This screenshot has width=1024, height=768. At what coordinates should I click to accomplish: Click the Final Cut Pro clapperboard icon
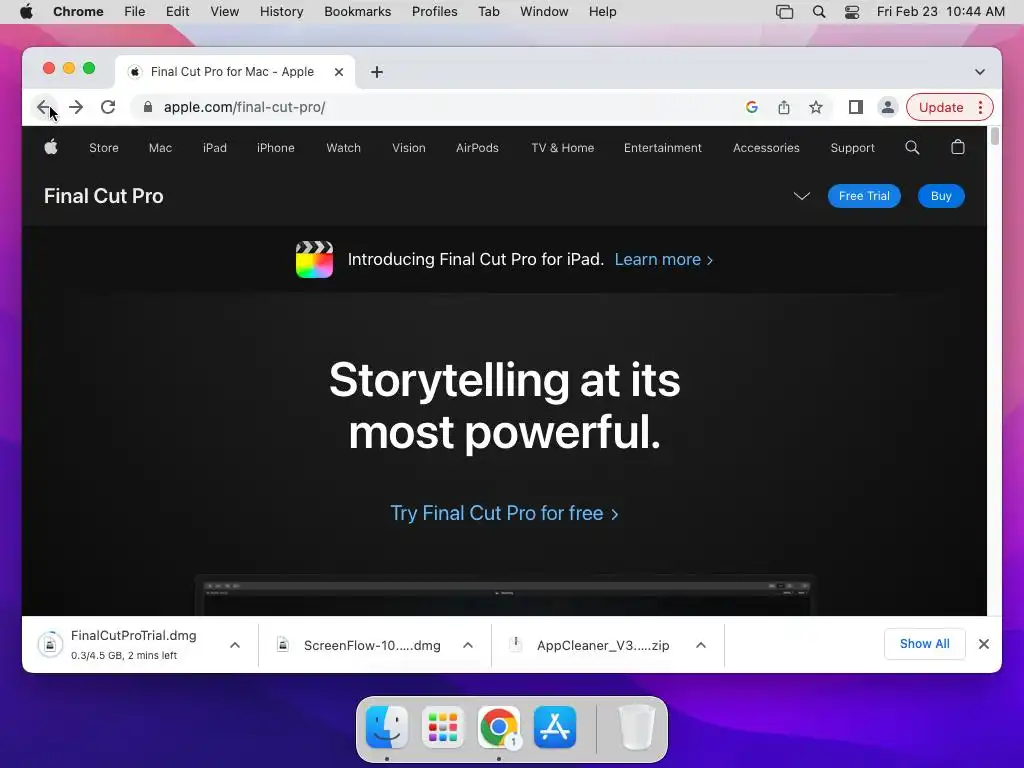314,259
